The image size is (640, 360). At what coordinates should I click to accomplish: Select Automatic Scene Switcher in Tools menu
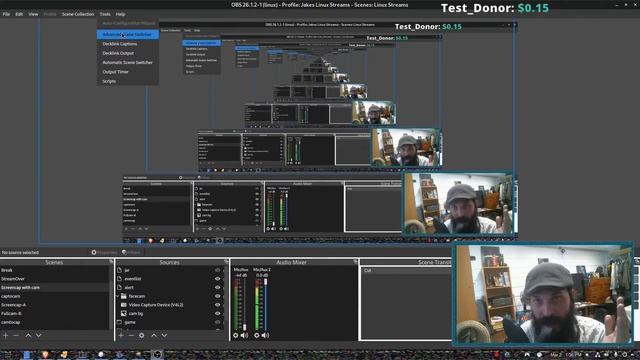click(128, 62)
